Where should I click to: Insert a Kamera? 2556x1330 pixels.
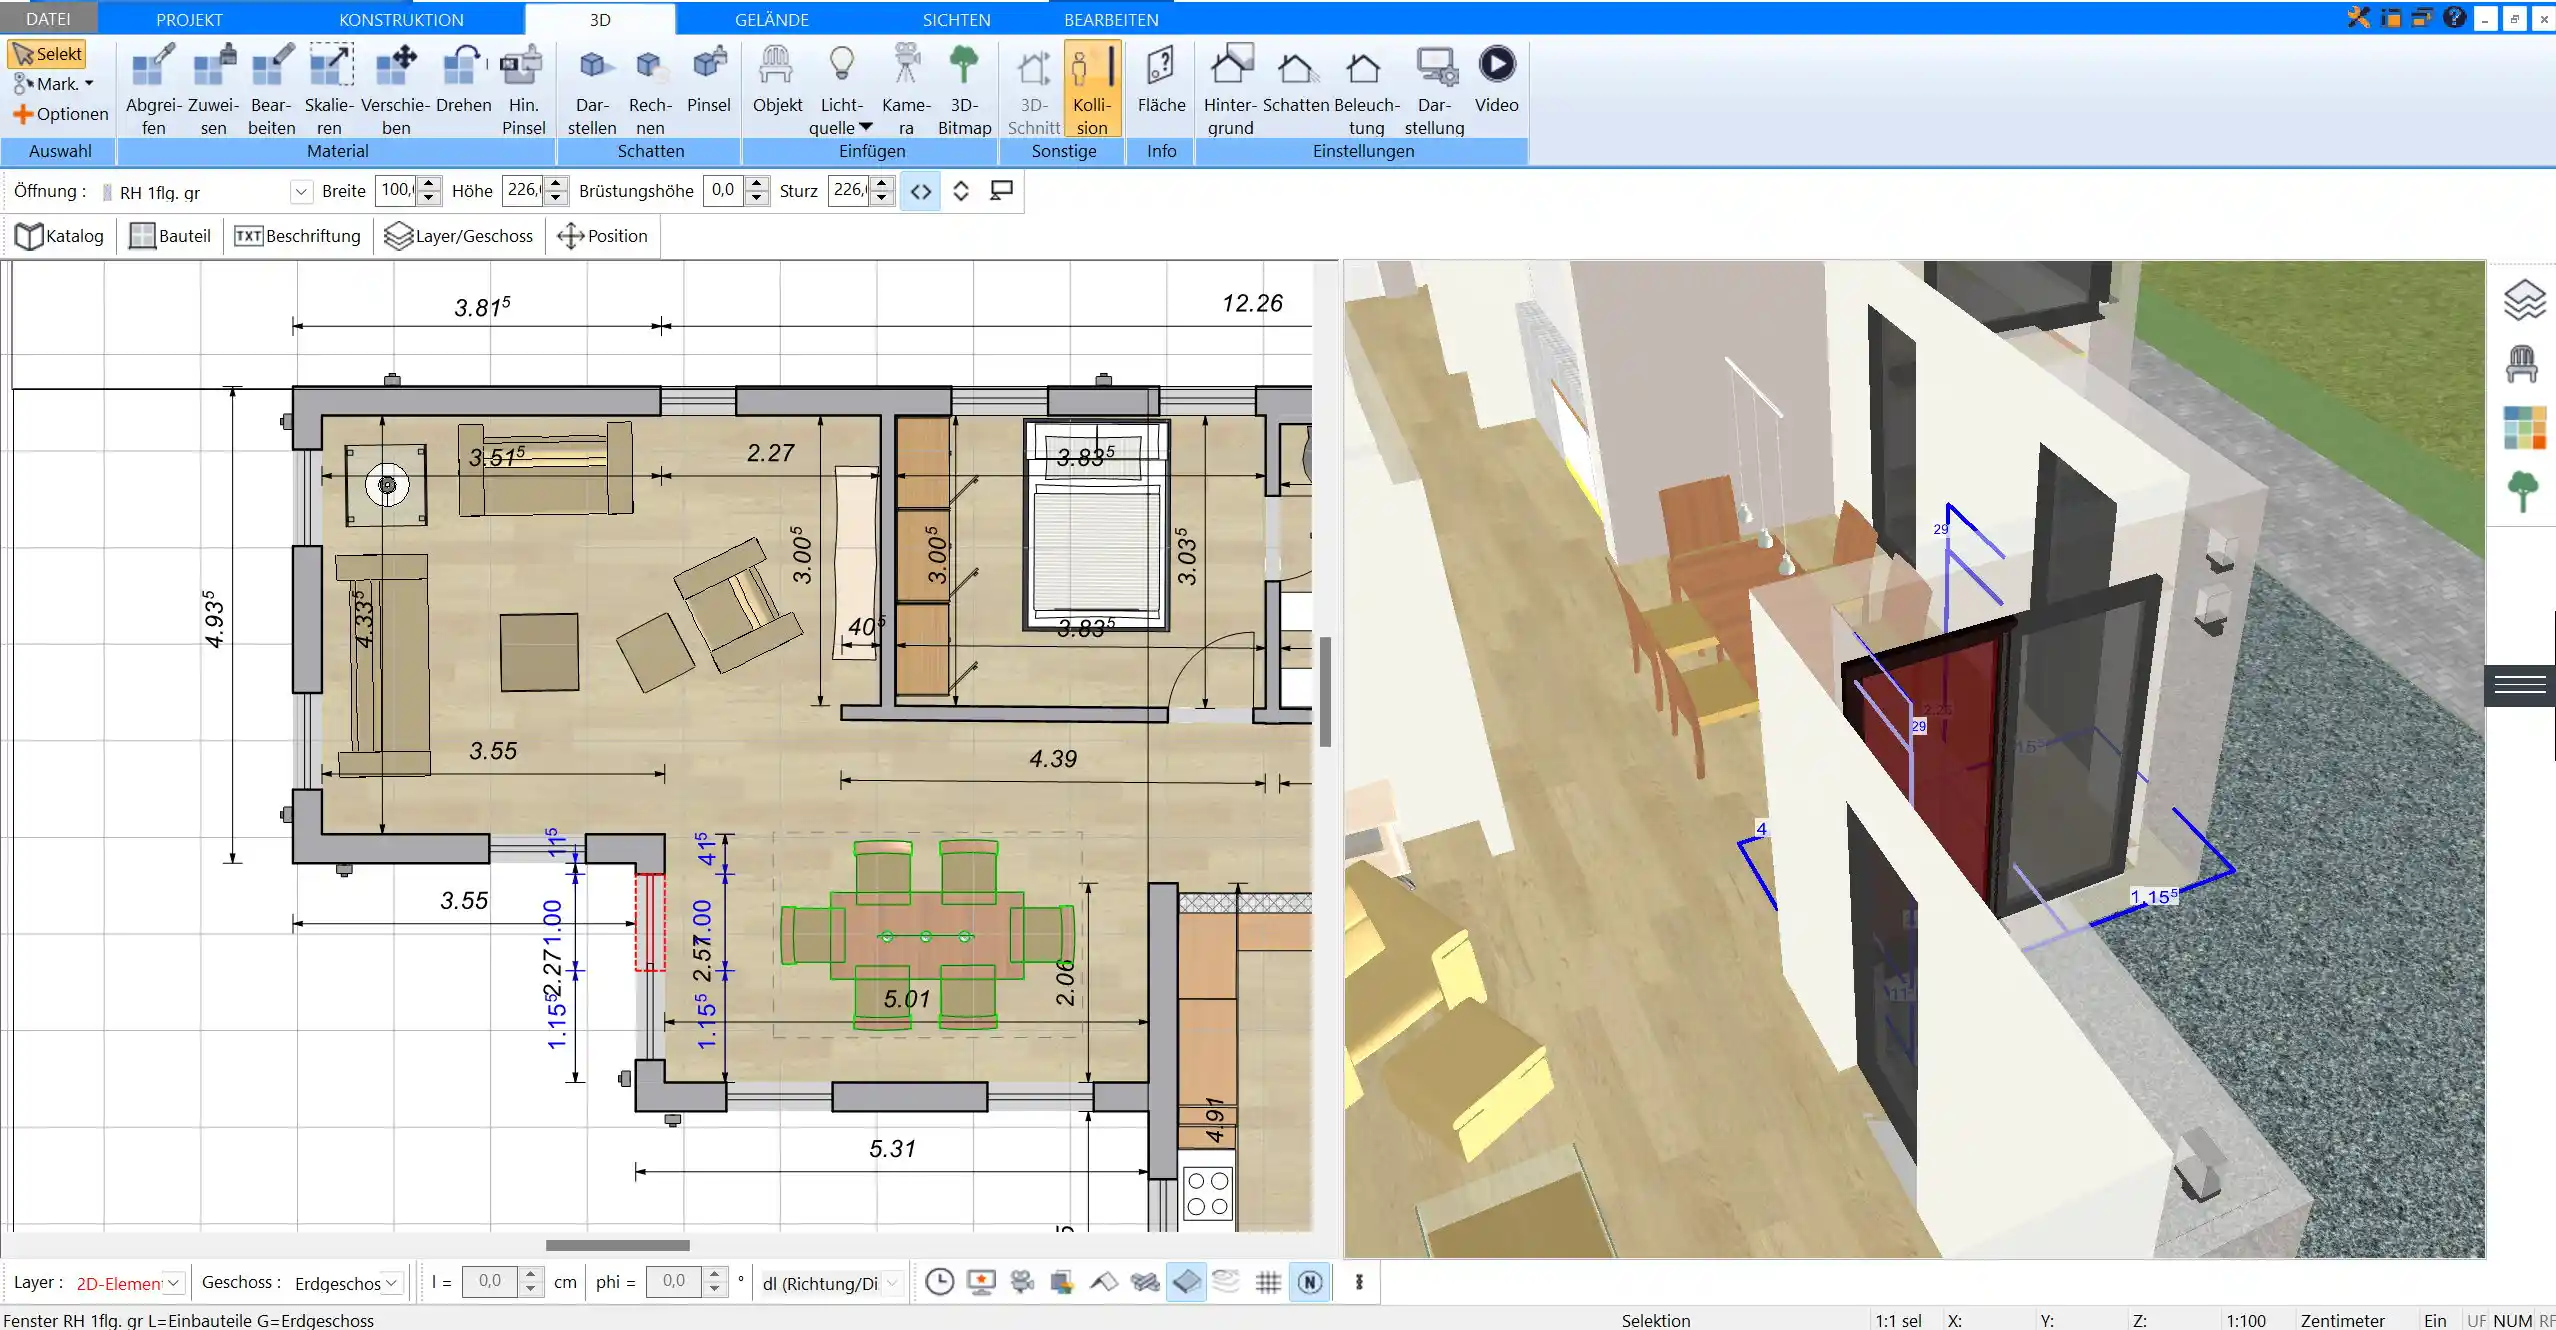(906, 90)
